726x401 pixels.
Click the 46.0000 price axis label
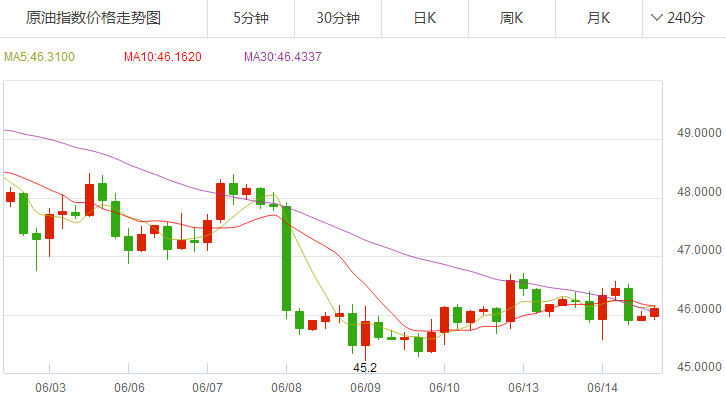click(x=699, y=309)
